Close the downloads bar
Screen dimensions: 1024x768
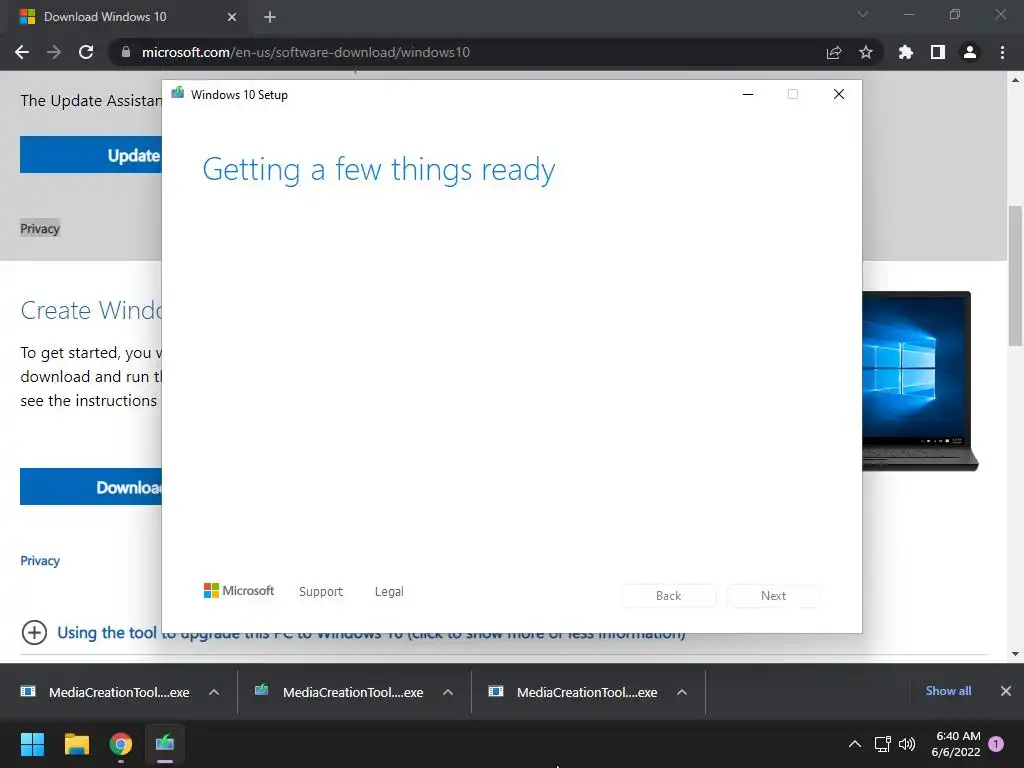[1006, 691]
